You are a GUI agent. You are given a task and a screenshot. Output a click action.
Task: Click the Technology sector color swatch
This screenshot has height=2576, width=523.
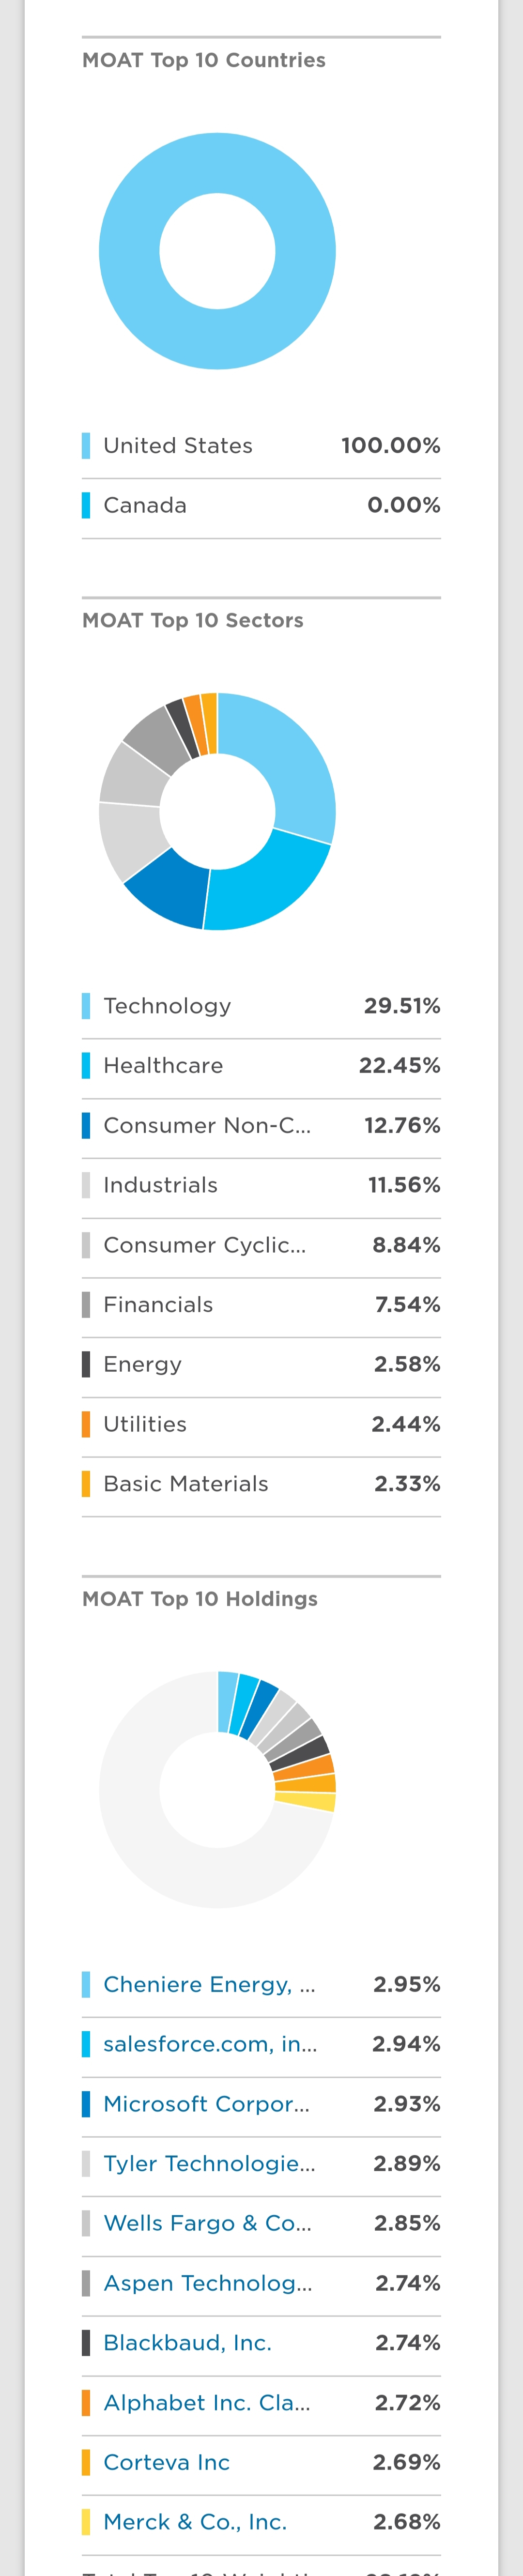[86, 1006]
